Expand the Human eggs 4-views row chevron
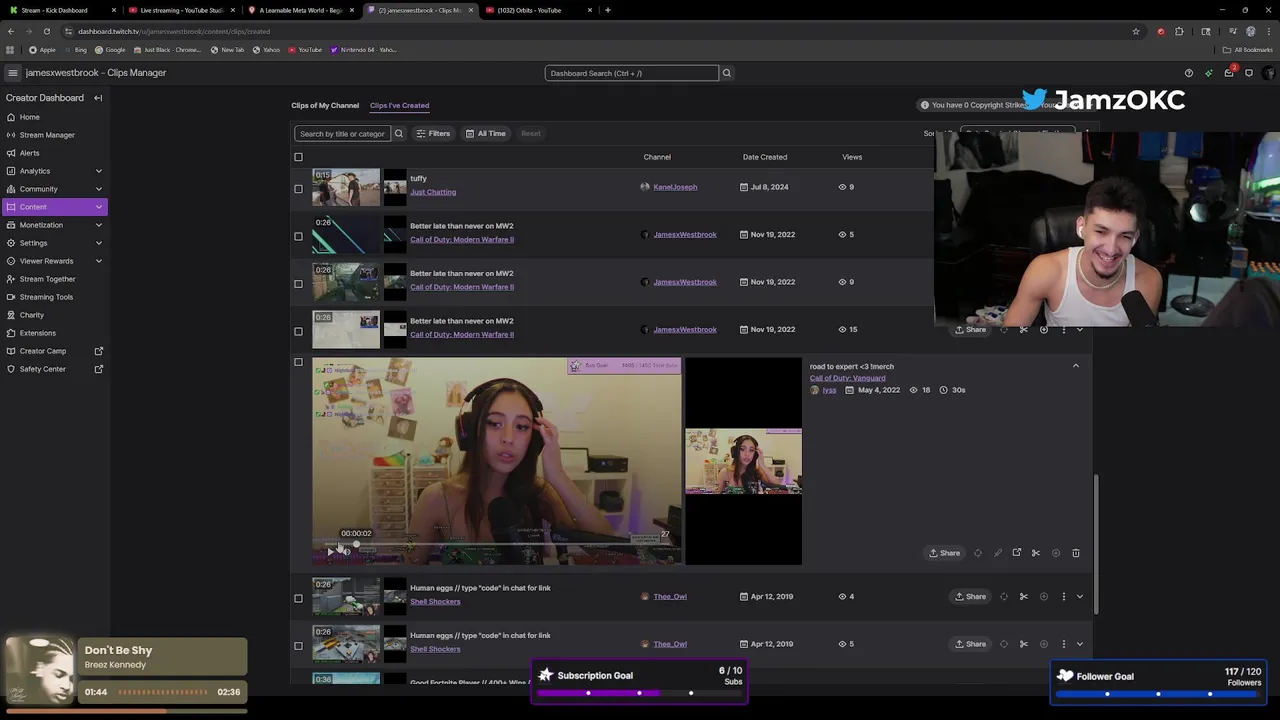Screen dimensions: 1280x720 (x=1080, y=597)
